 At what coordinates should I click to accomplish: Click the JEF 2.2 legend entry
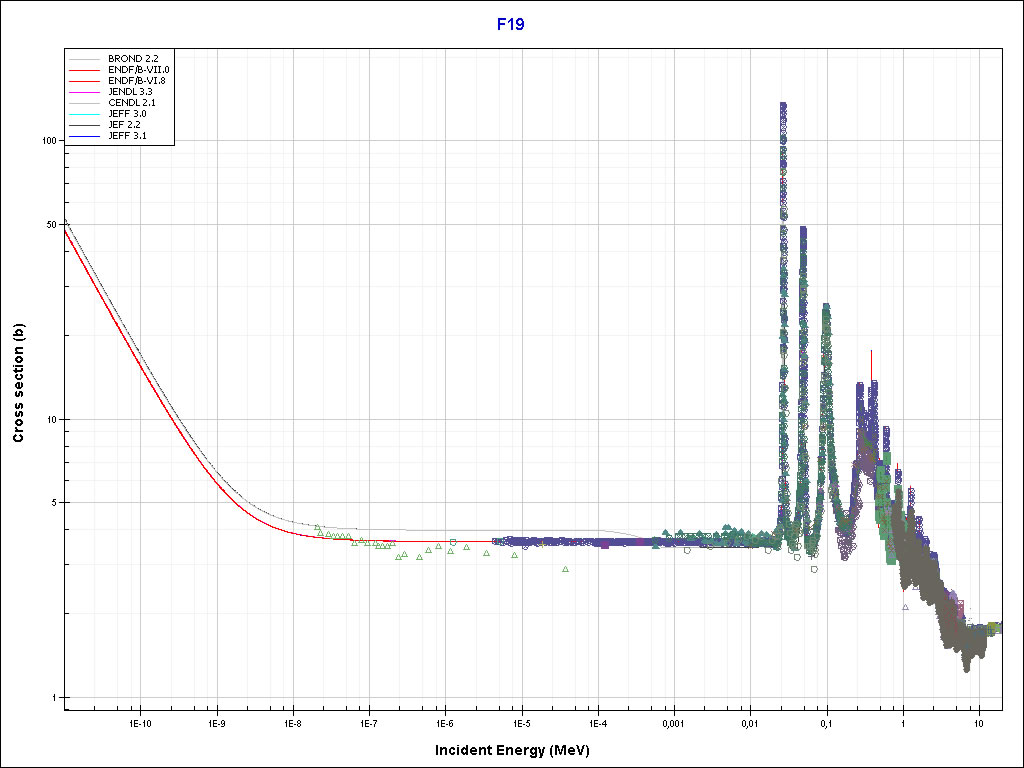125,124
